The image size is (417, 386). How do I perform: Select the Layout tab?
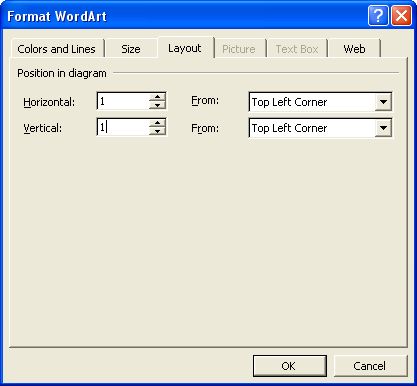[x=185, y=48]
